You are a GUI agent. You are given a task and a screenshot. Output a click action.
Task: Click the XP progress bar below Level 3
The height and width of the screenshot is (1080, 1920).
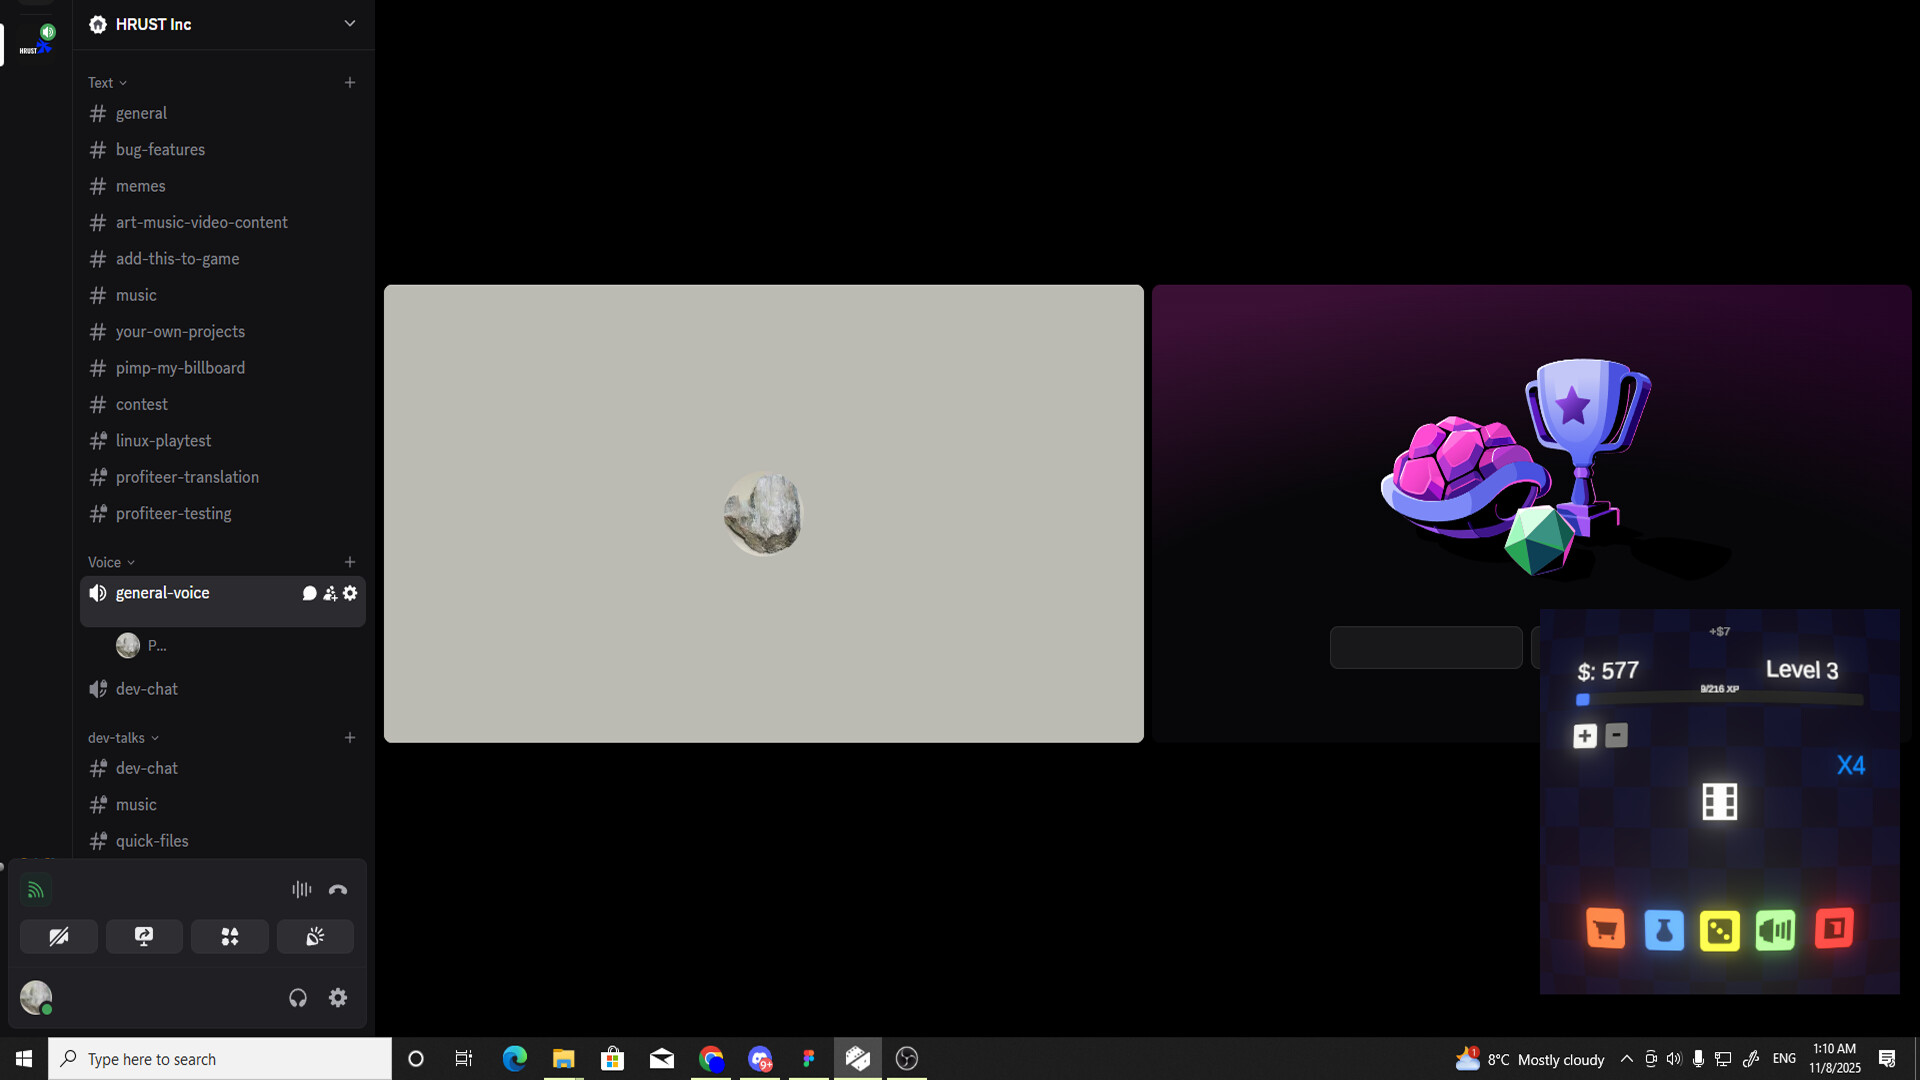click(1718, 700)
